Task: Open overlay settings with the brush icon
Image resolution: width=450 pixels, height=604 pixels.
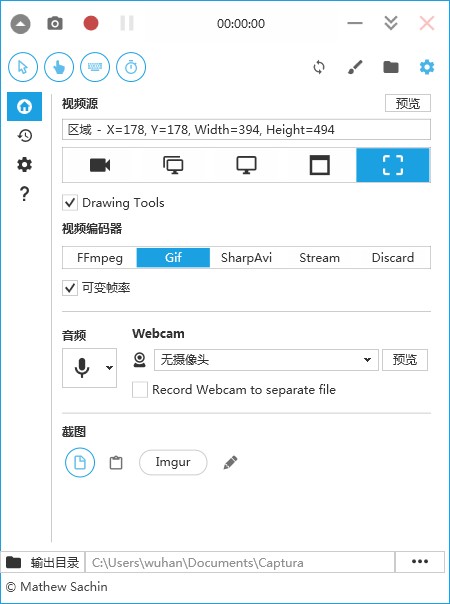Action: (355, 67)
